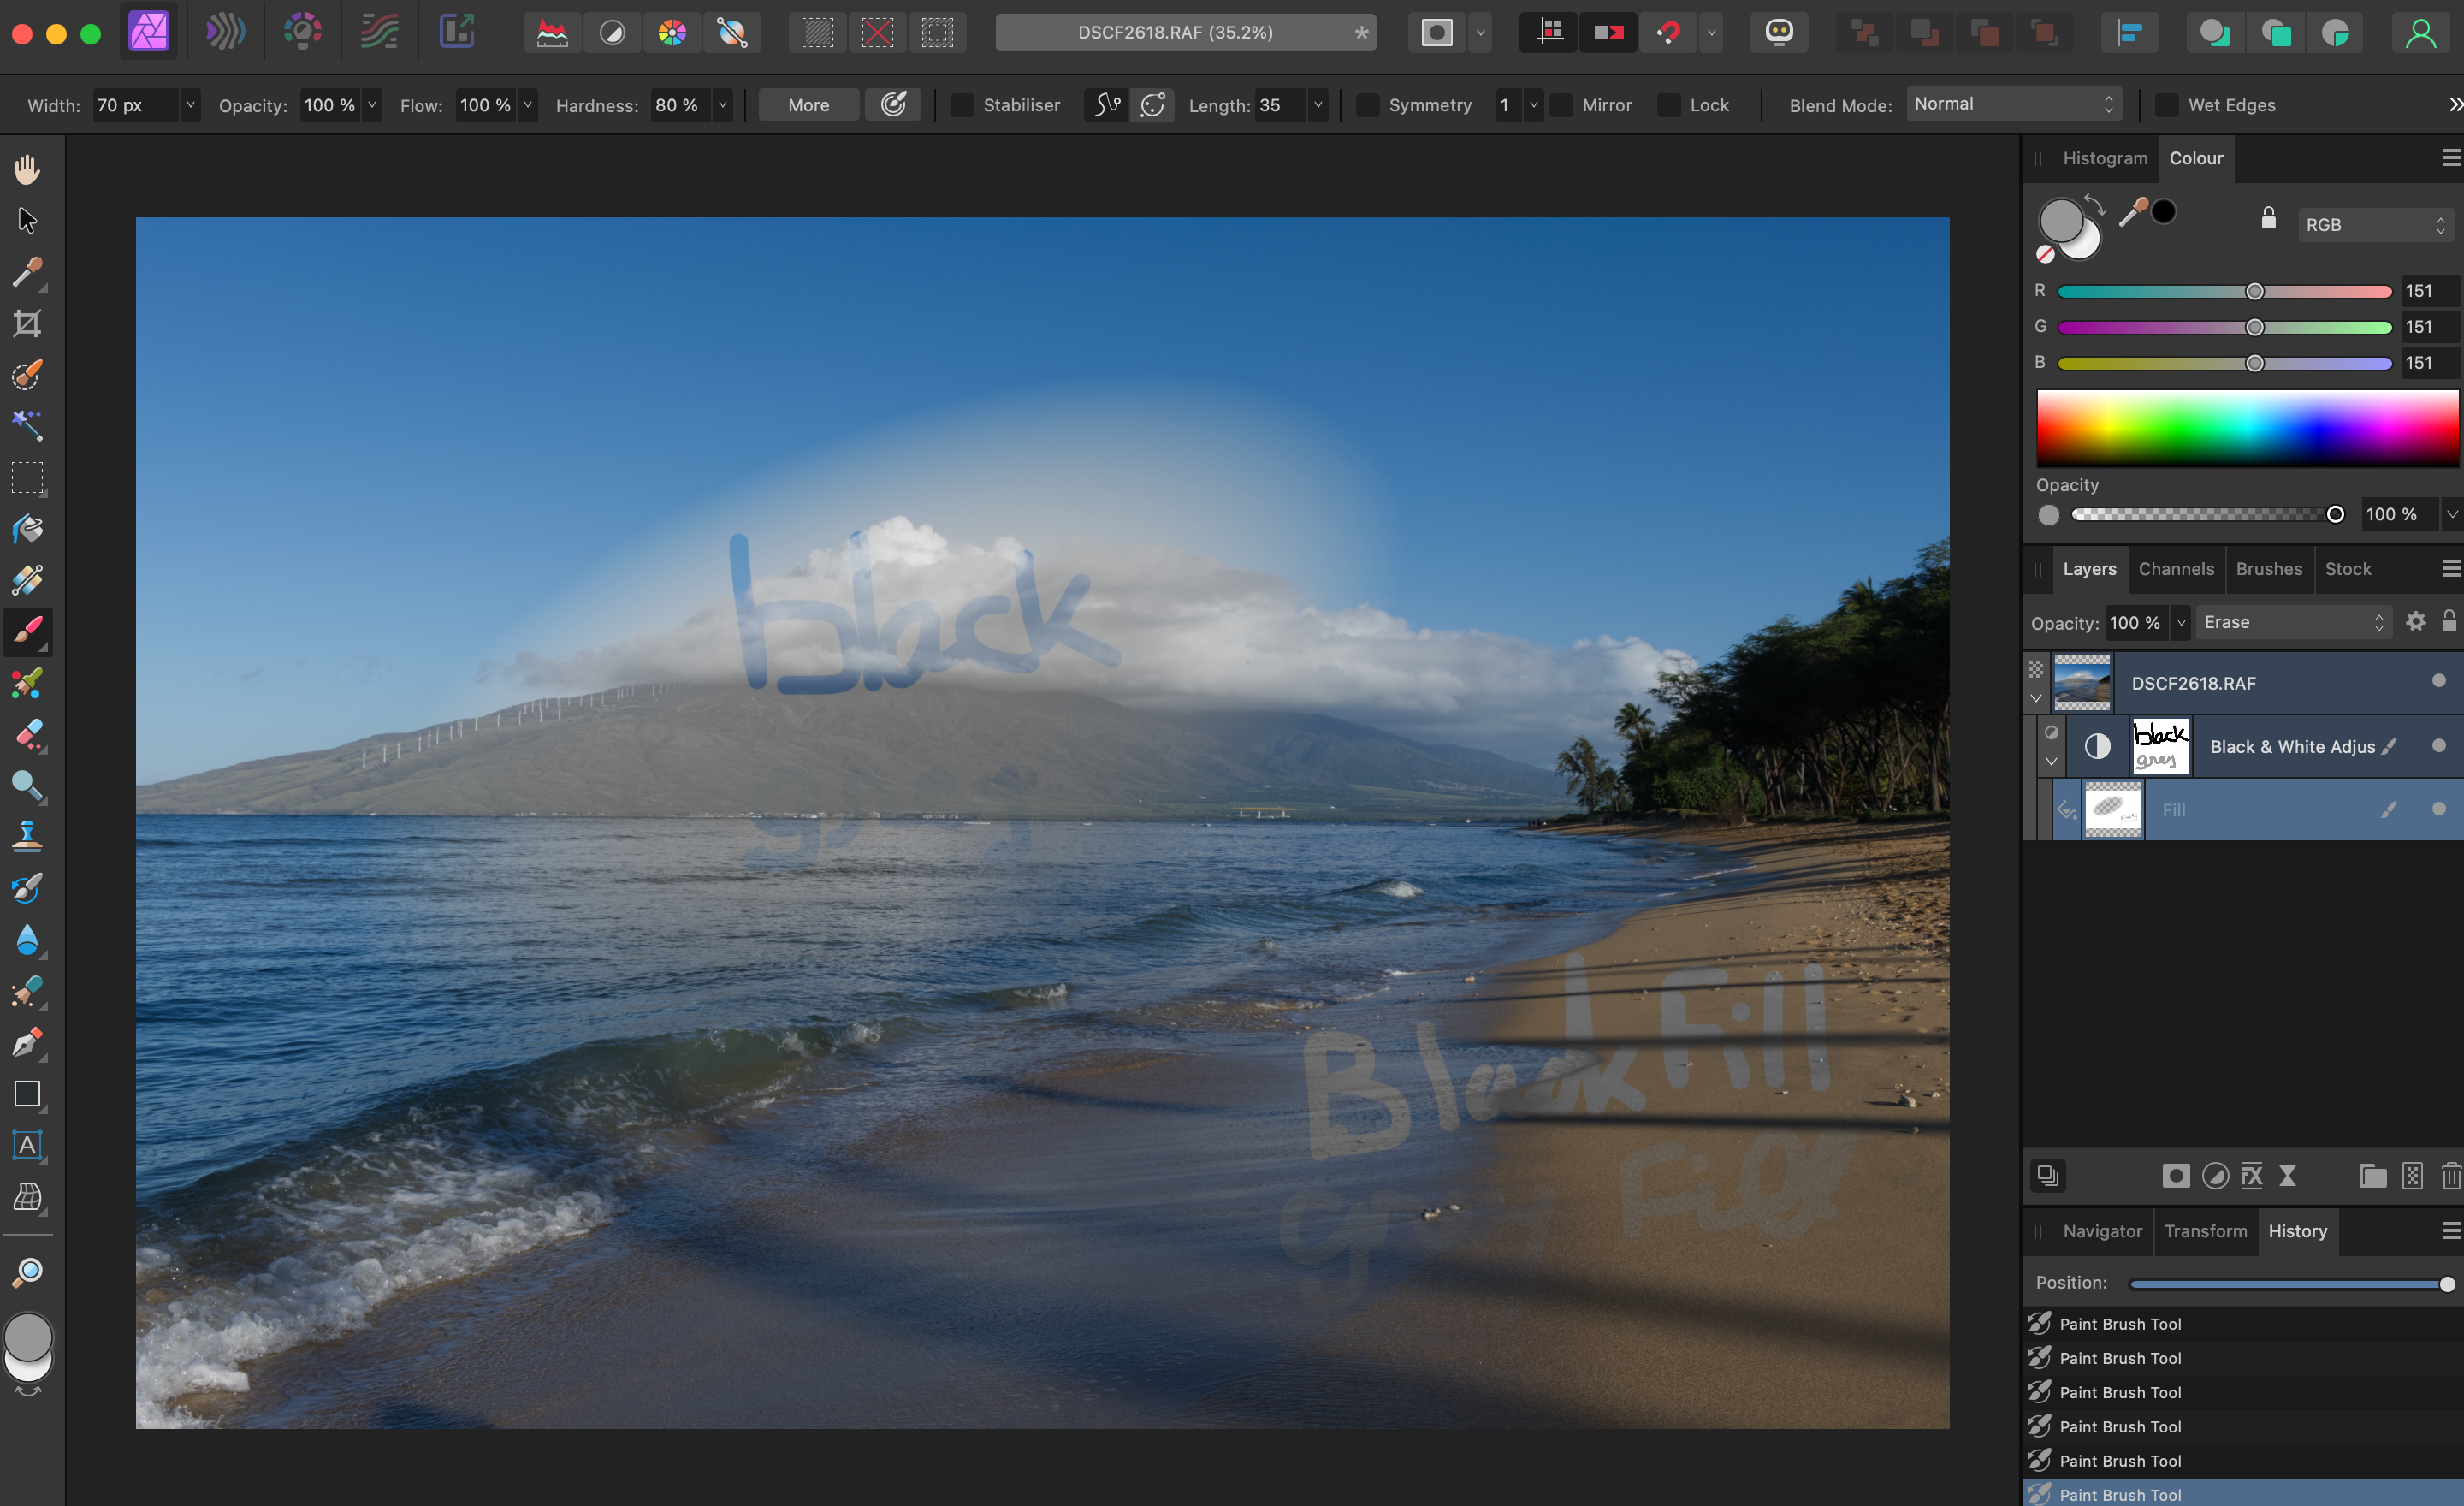Switch to Export Persona
Viewport: 2464px width, 1506px height.
point(457,32)
